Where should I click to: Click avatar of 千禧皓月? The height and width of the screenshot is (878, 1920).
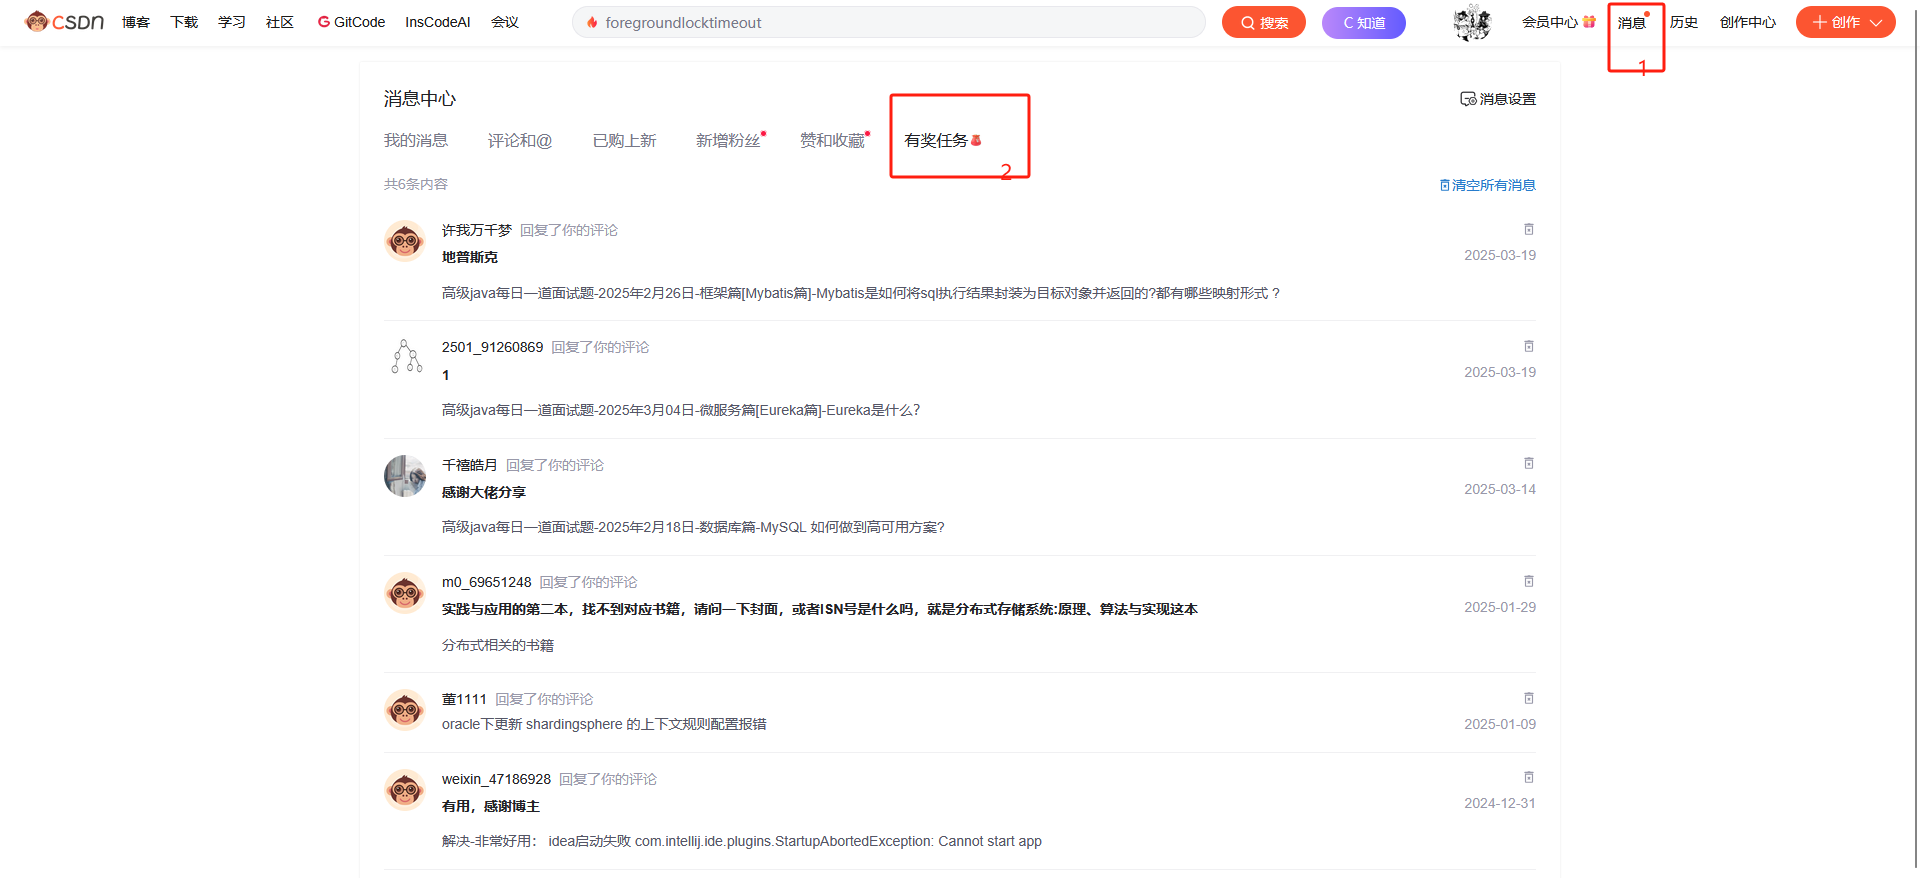(x=405, y=476)
